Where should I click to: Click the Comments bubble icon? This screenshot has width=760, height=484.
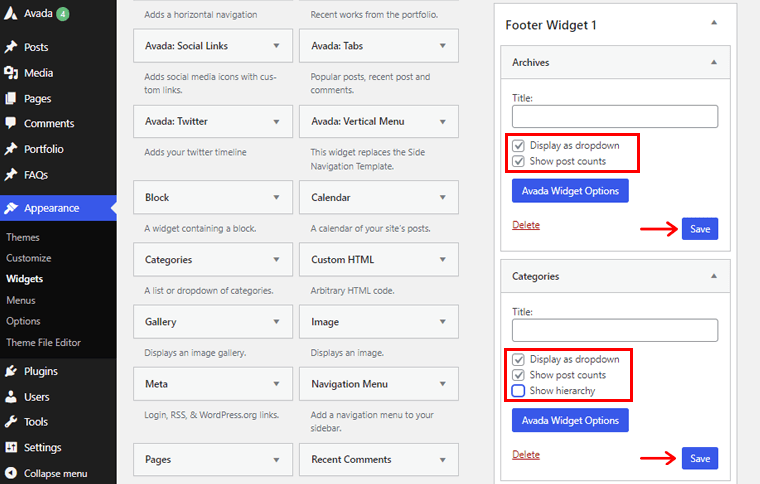[11, 123]
